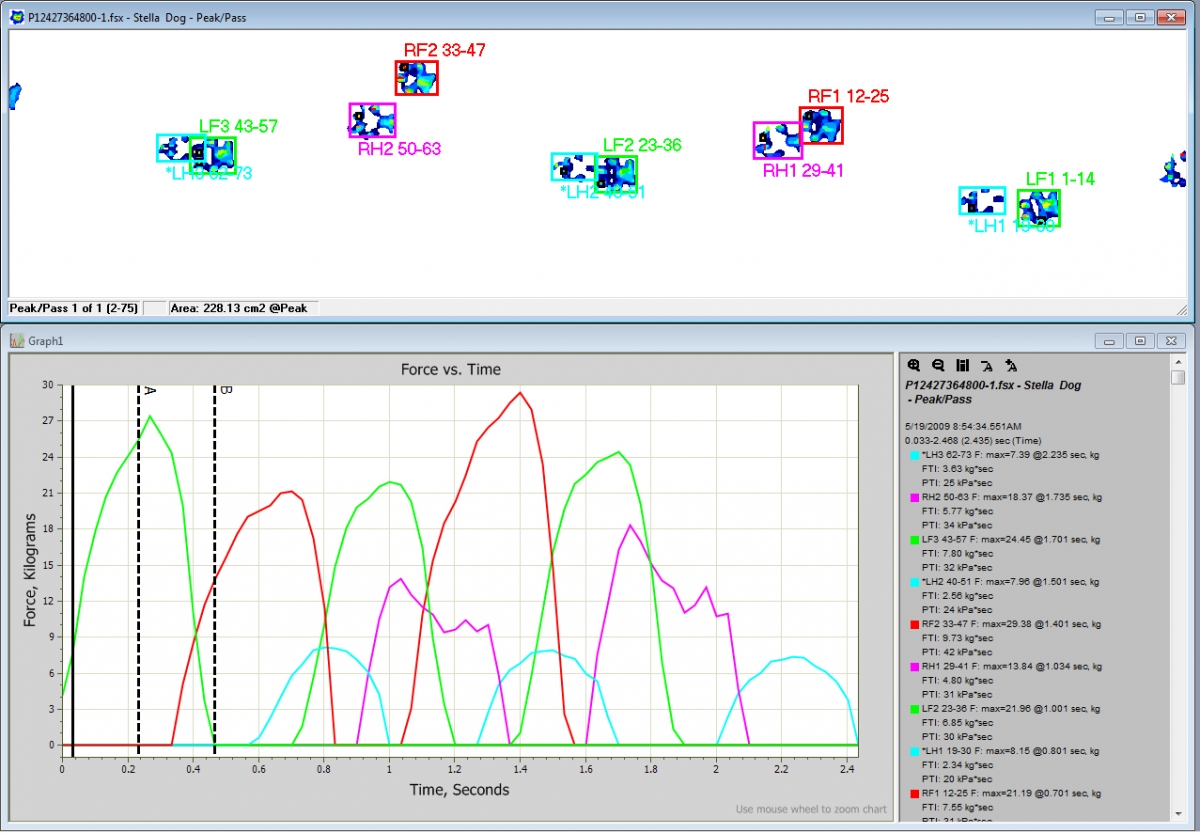This screenshot has width=1200, height=833.
Task: Click dashed marker line A on graph
Action: [x=138, y=560]
